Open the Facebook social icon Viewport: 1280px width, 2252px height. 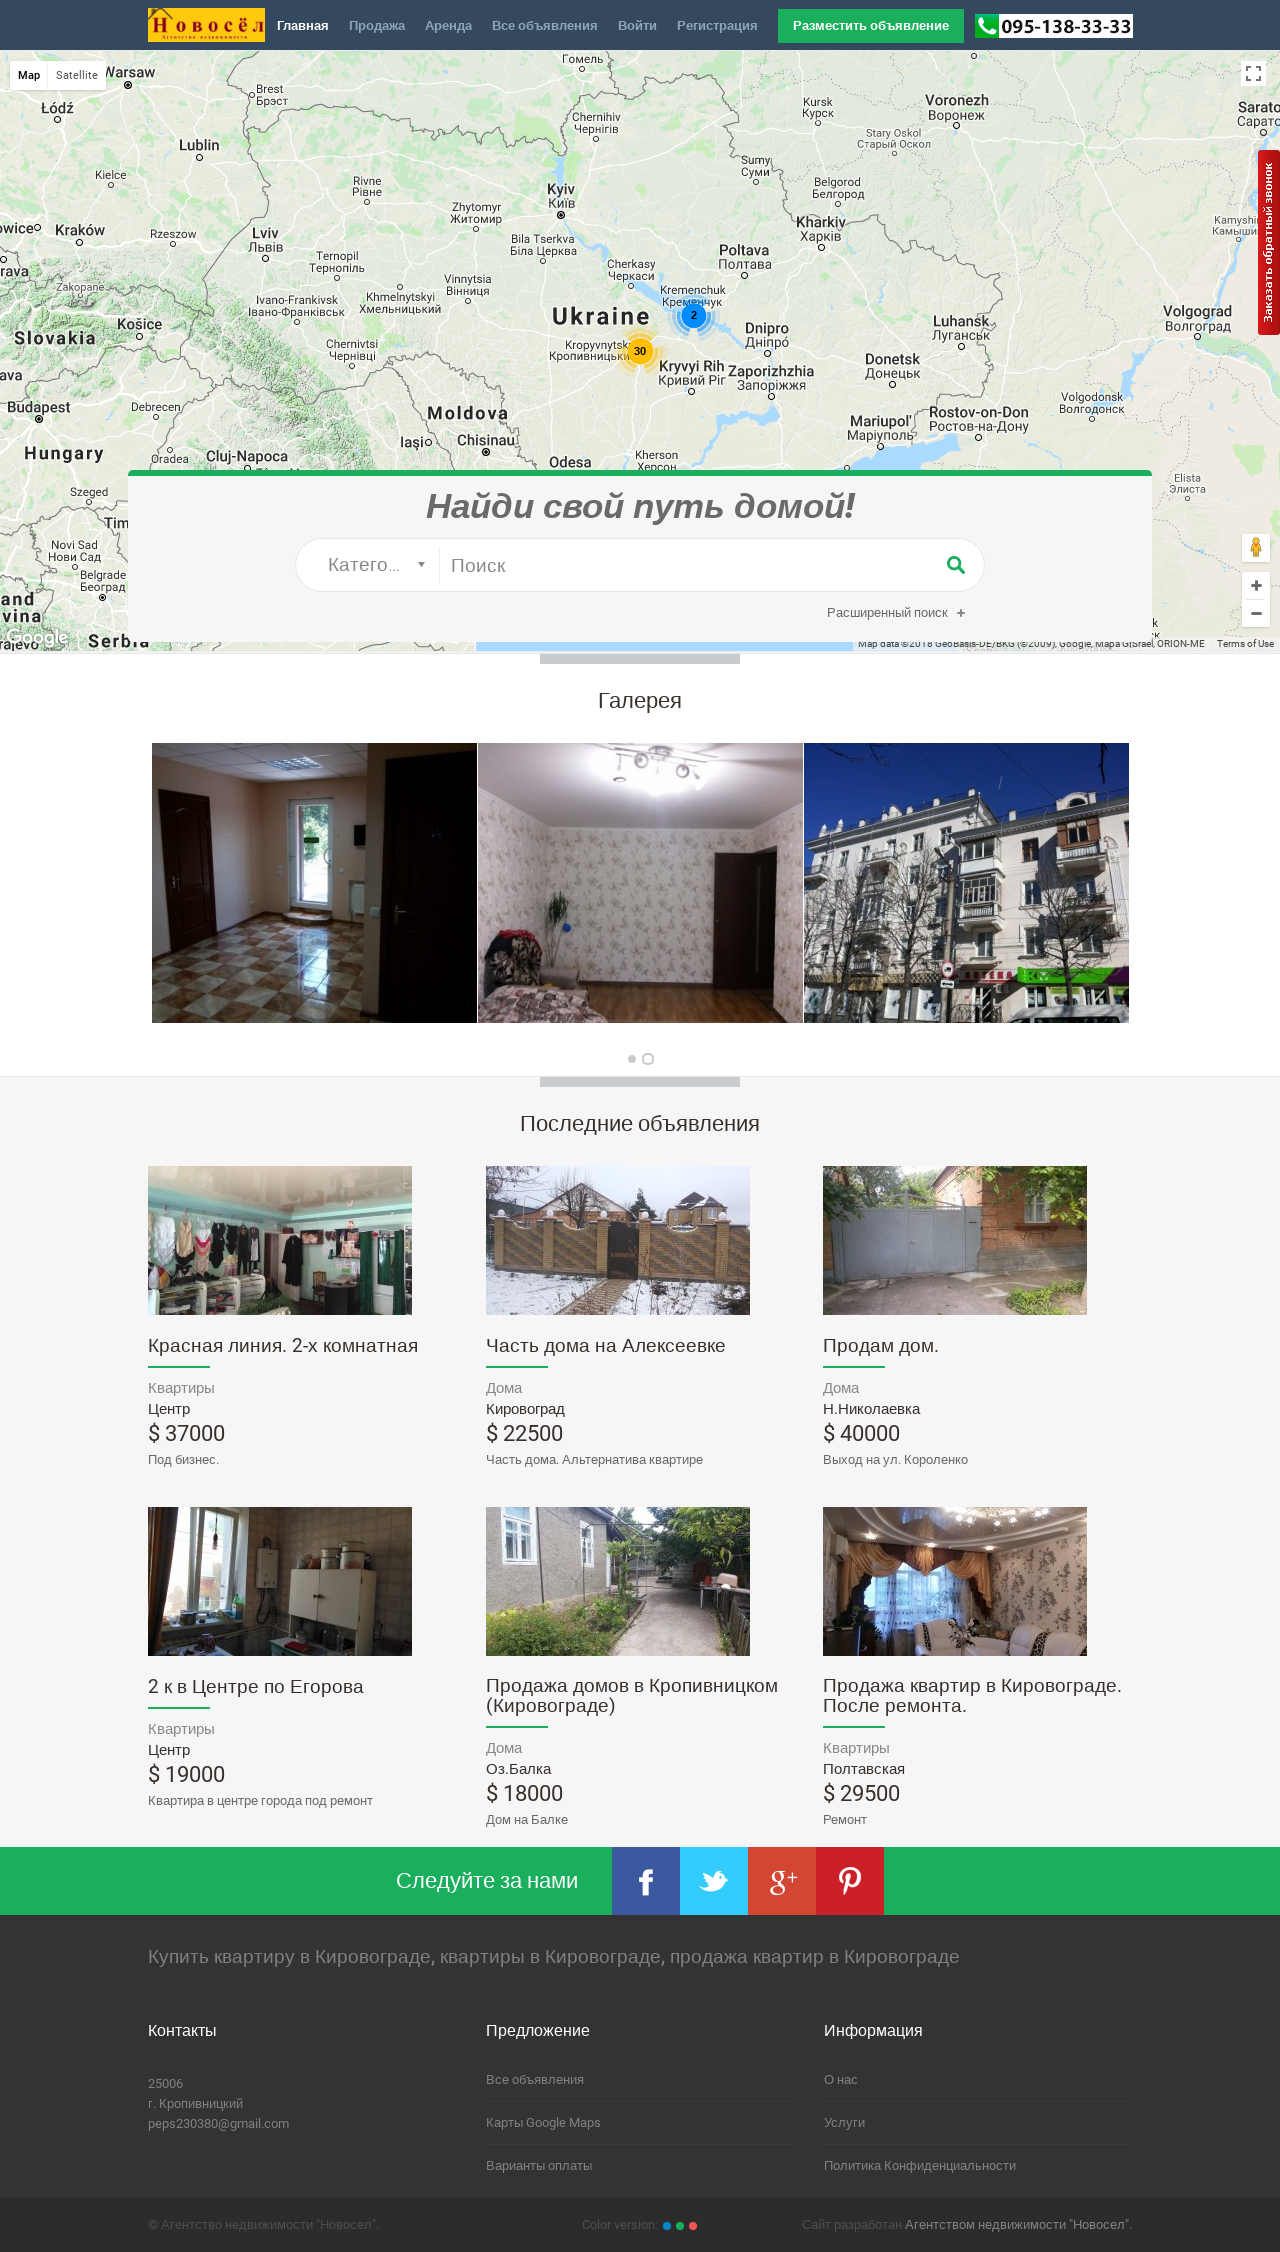point(646,1881)
